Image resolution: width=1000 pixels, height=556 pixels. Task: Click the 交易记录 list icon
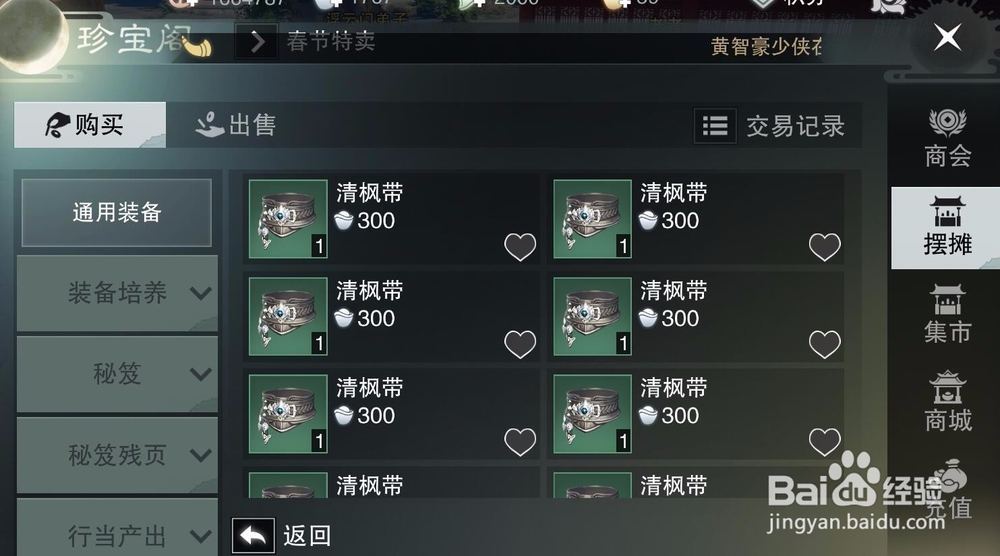pos(715,126)
